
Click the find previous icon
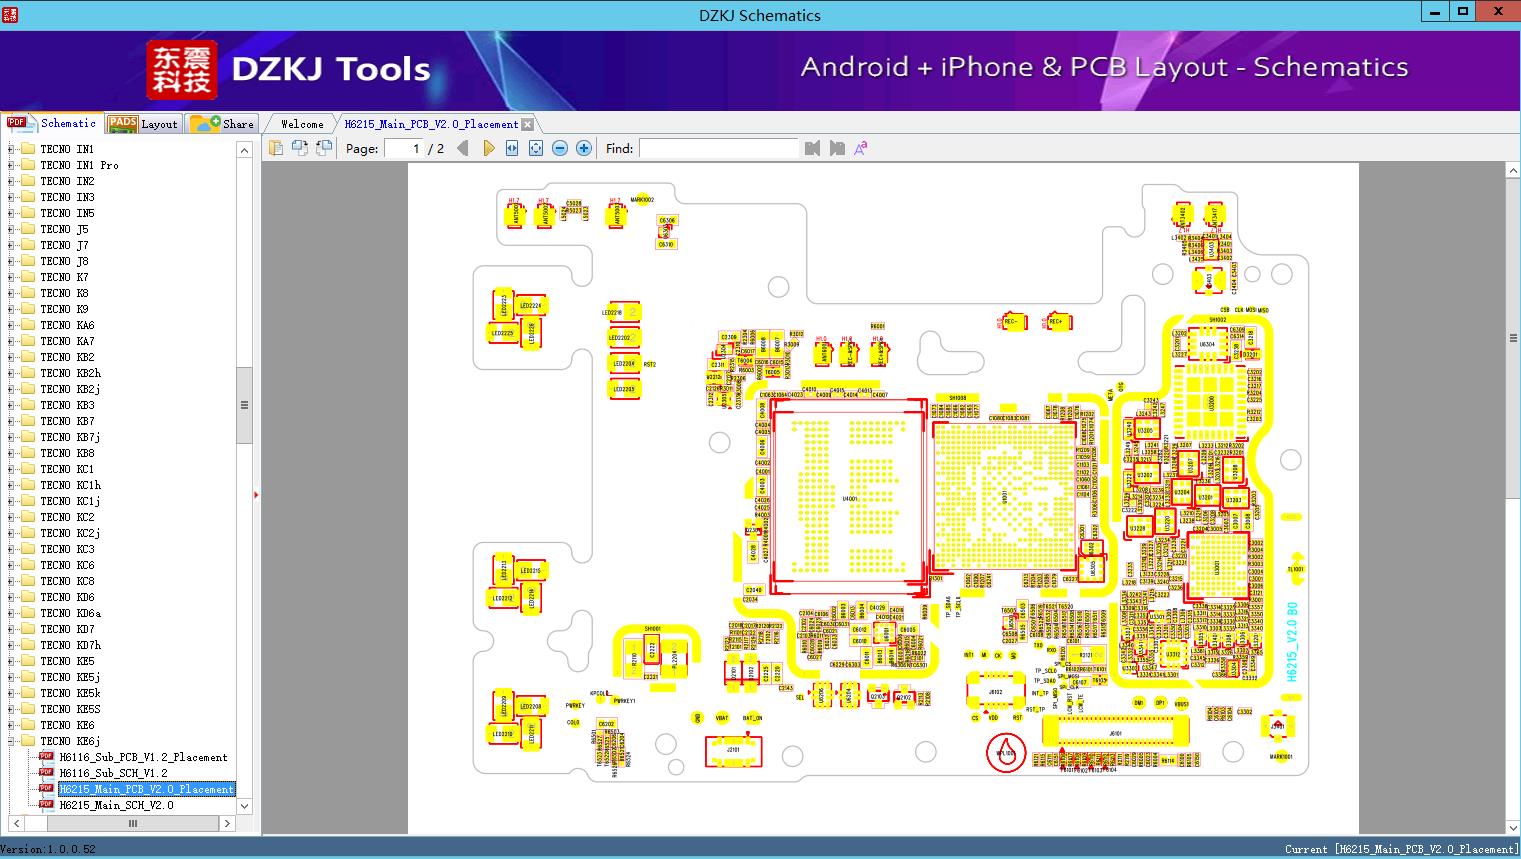coord(812,148)
